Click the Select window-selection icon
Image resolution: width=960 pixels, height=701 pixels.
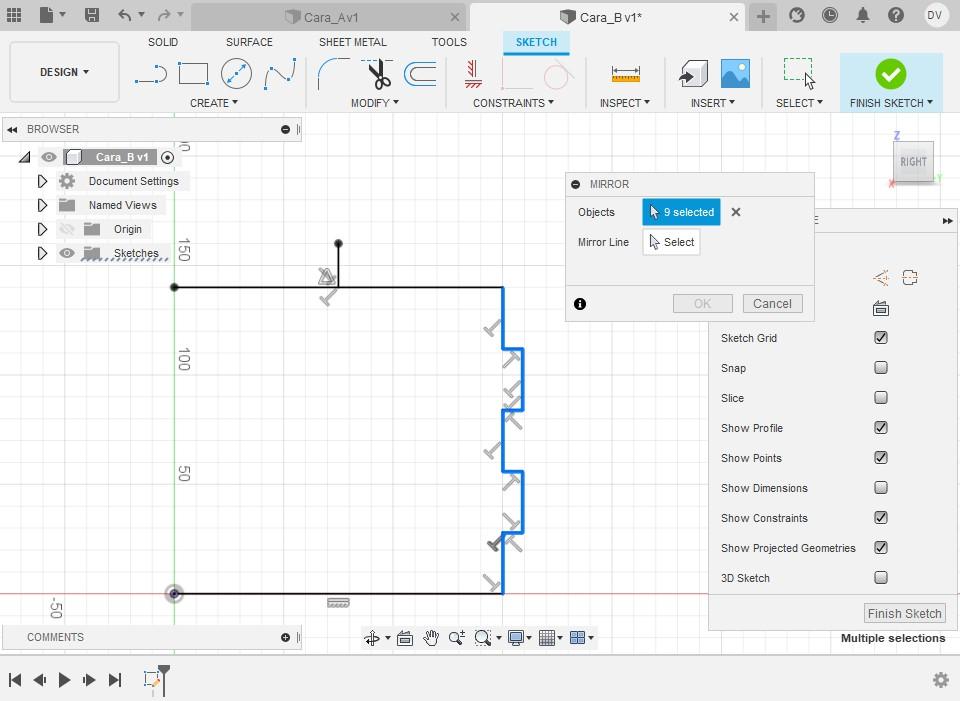800,74
